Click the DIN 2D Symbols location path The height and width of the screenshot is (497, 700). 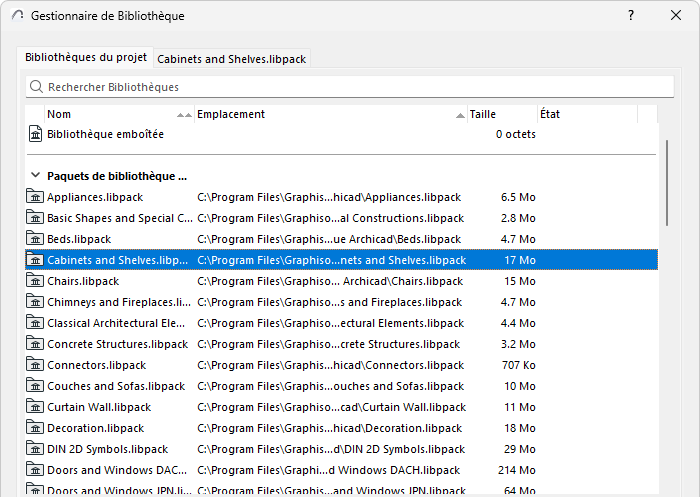point(331,449)
